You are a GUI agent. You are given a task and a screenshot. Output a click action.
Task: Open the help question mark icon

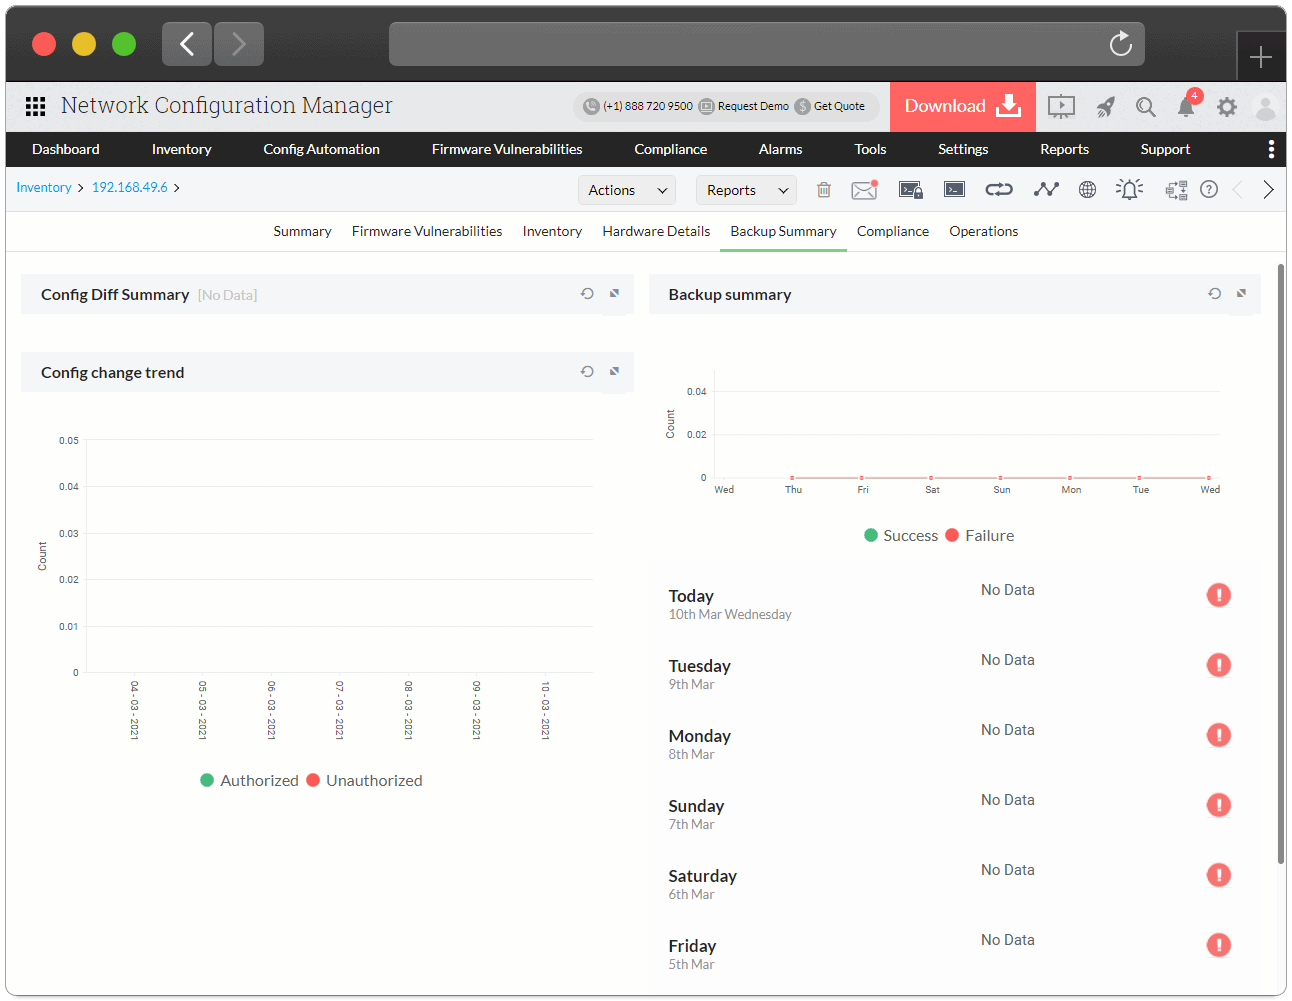pos(1209,189)
